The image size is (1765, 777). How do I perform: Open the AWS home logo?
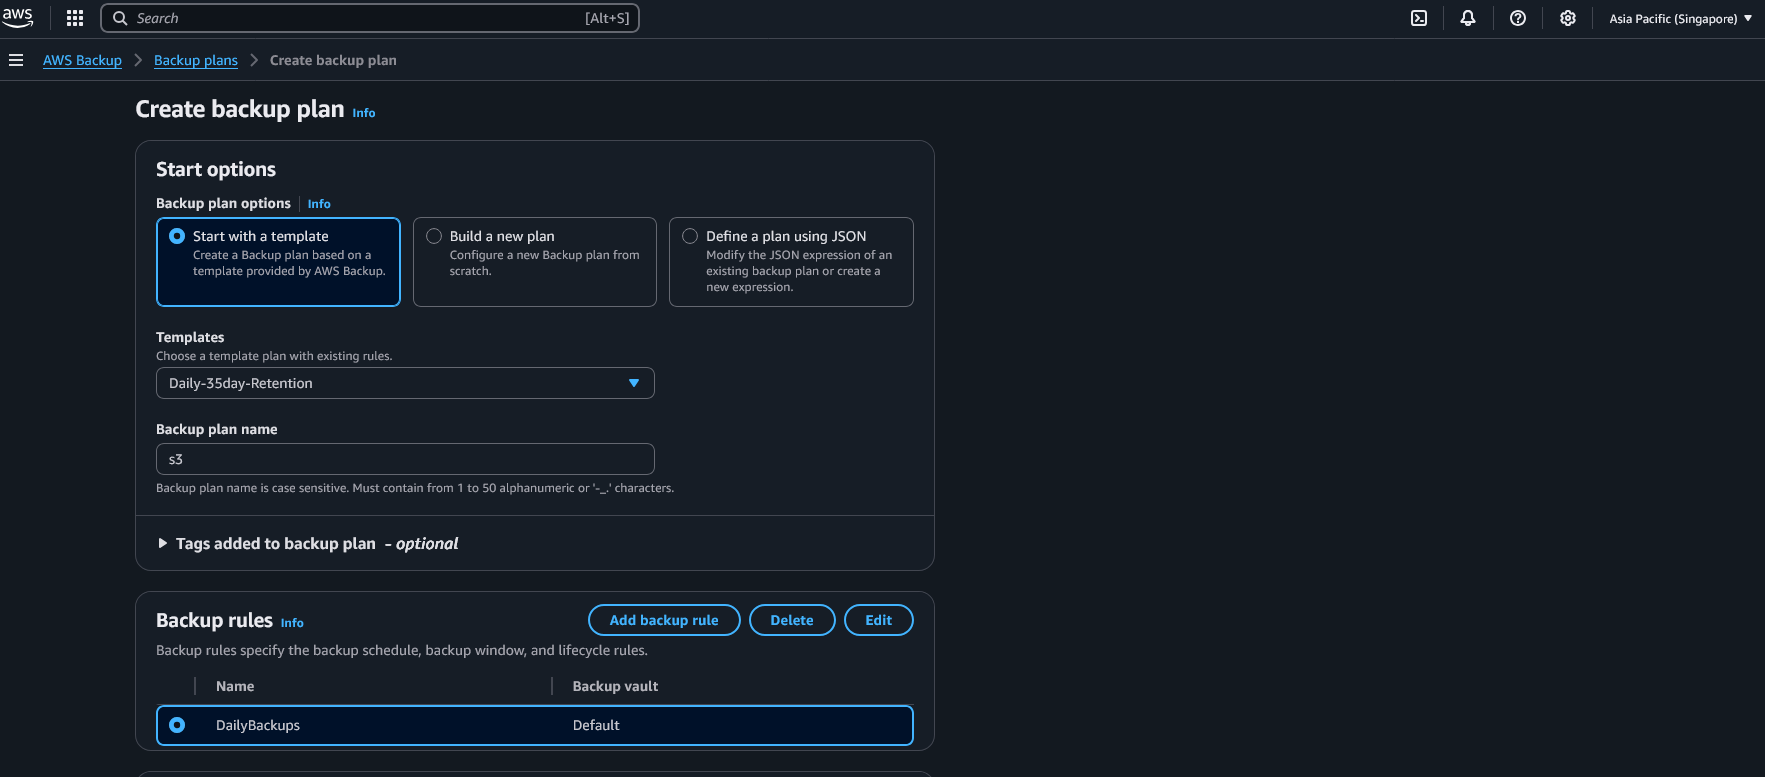(x=17, y=17)
